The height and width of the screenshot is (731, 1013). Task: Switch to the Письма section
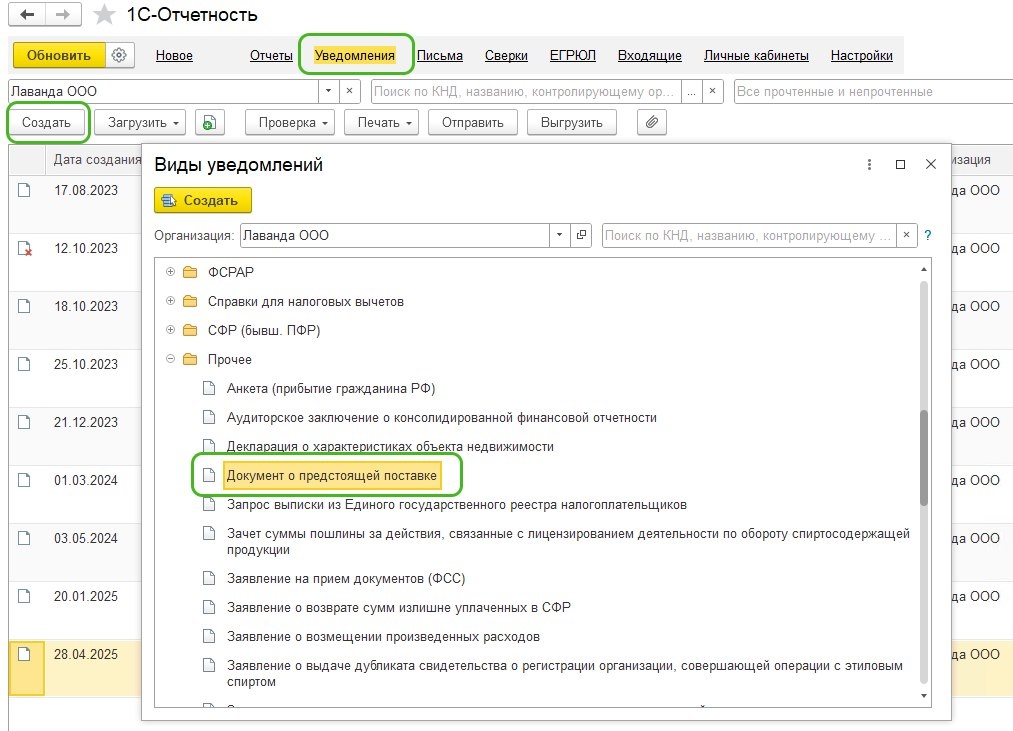tap(440, 56)
